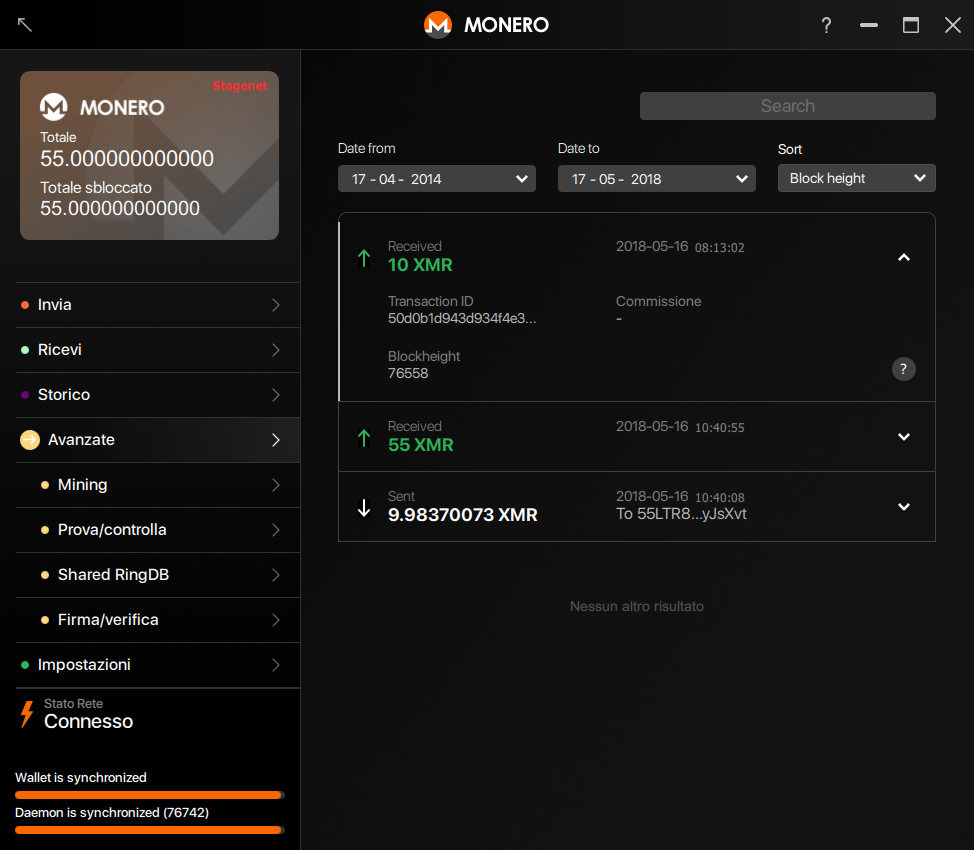Expand the 9.98370073 XMR sent transaction
This screenshot has width=974, height=850.
point(904,507)
